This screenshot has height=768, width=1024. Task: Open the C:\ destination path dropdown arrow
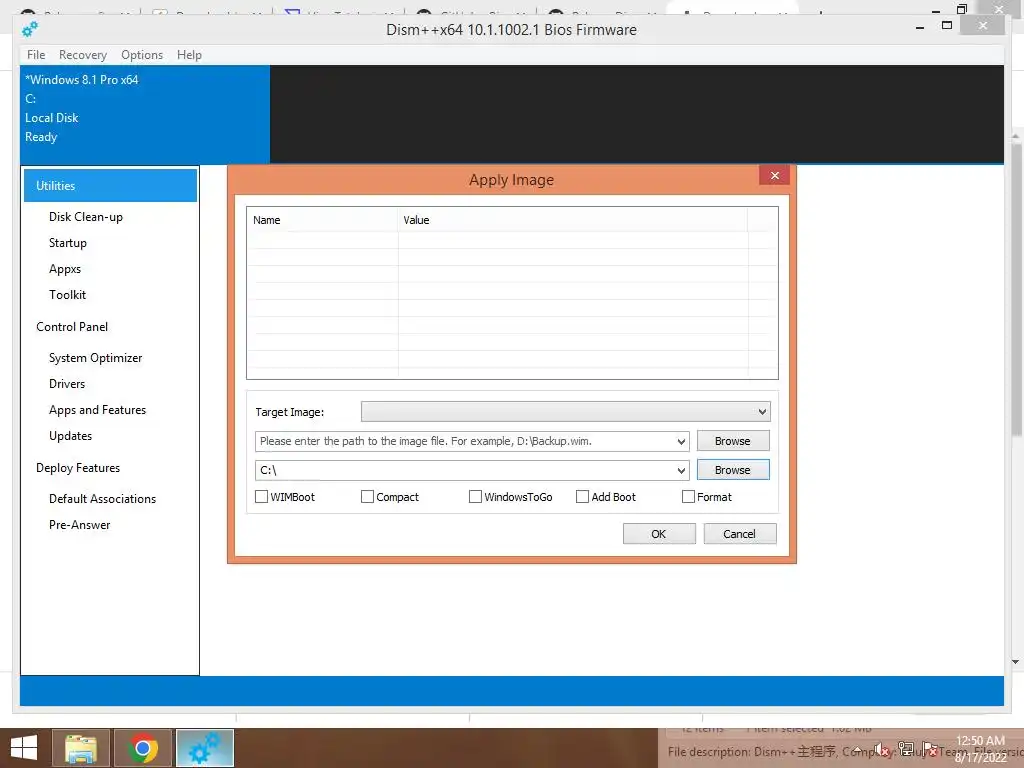[x=681, y=470]
